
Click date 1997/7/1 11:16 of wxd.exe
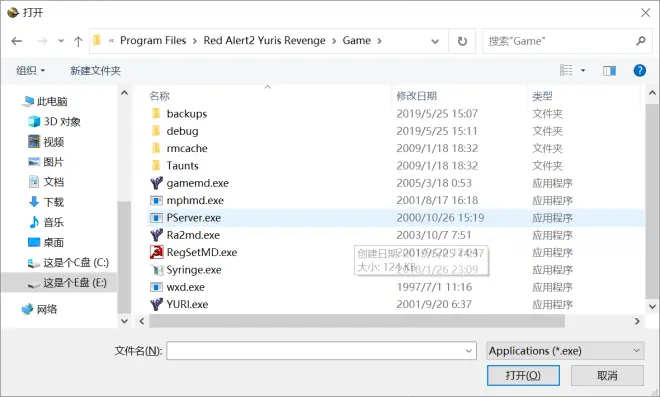pyautogui.click(x=434, y=287)
